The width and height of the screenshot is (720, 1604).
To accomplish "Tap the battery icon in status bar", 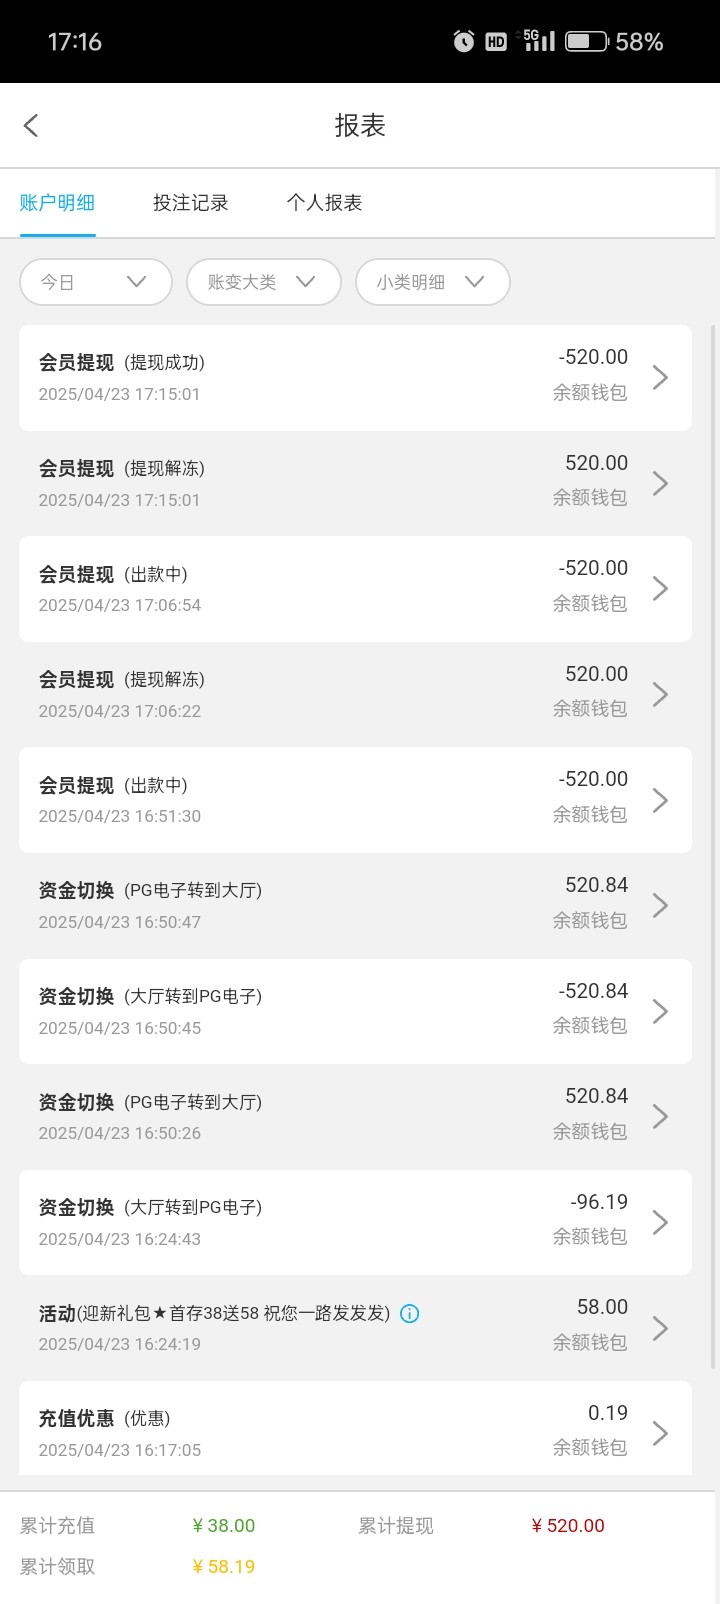I will [586, 42].
